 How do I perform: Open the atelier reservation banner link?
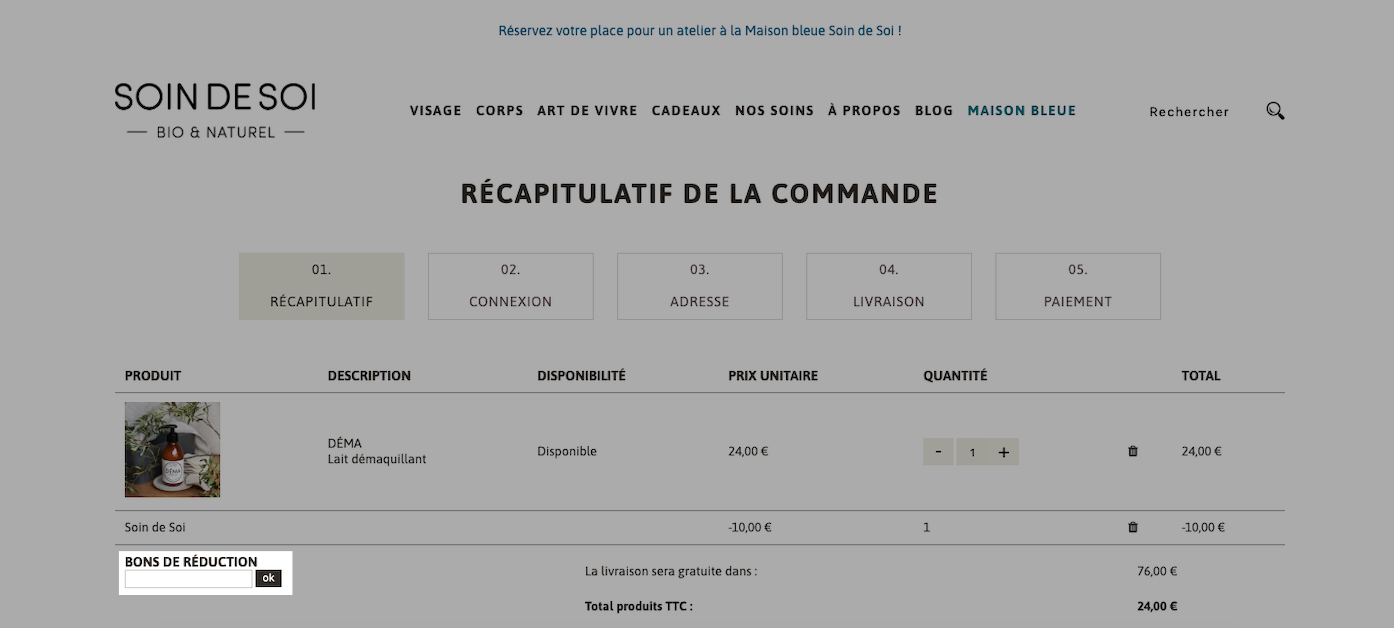click(x=700, y=31)
